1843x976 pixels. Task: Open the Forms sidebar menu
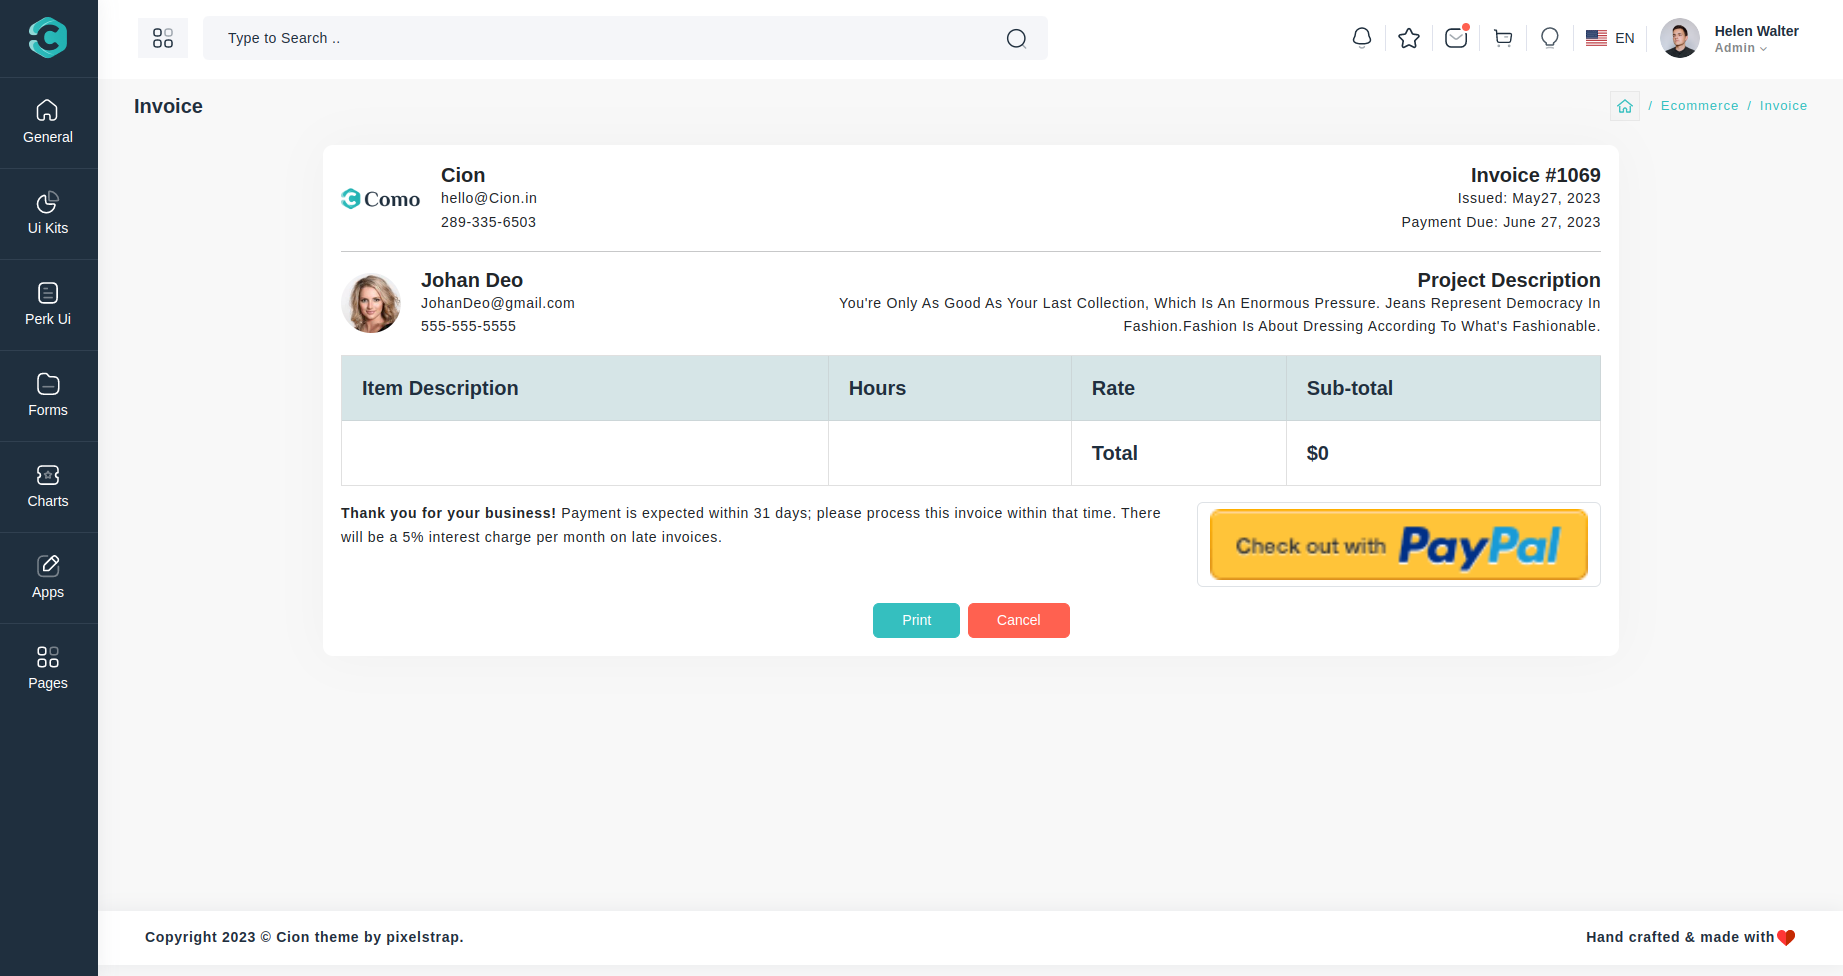(48, 396)
